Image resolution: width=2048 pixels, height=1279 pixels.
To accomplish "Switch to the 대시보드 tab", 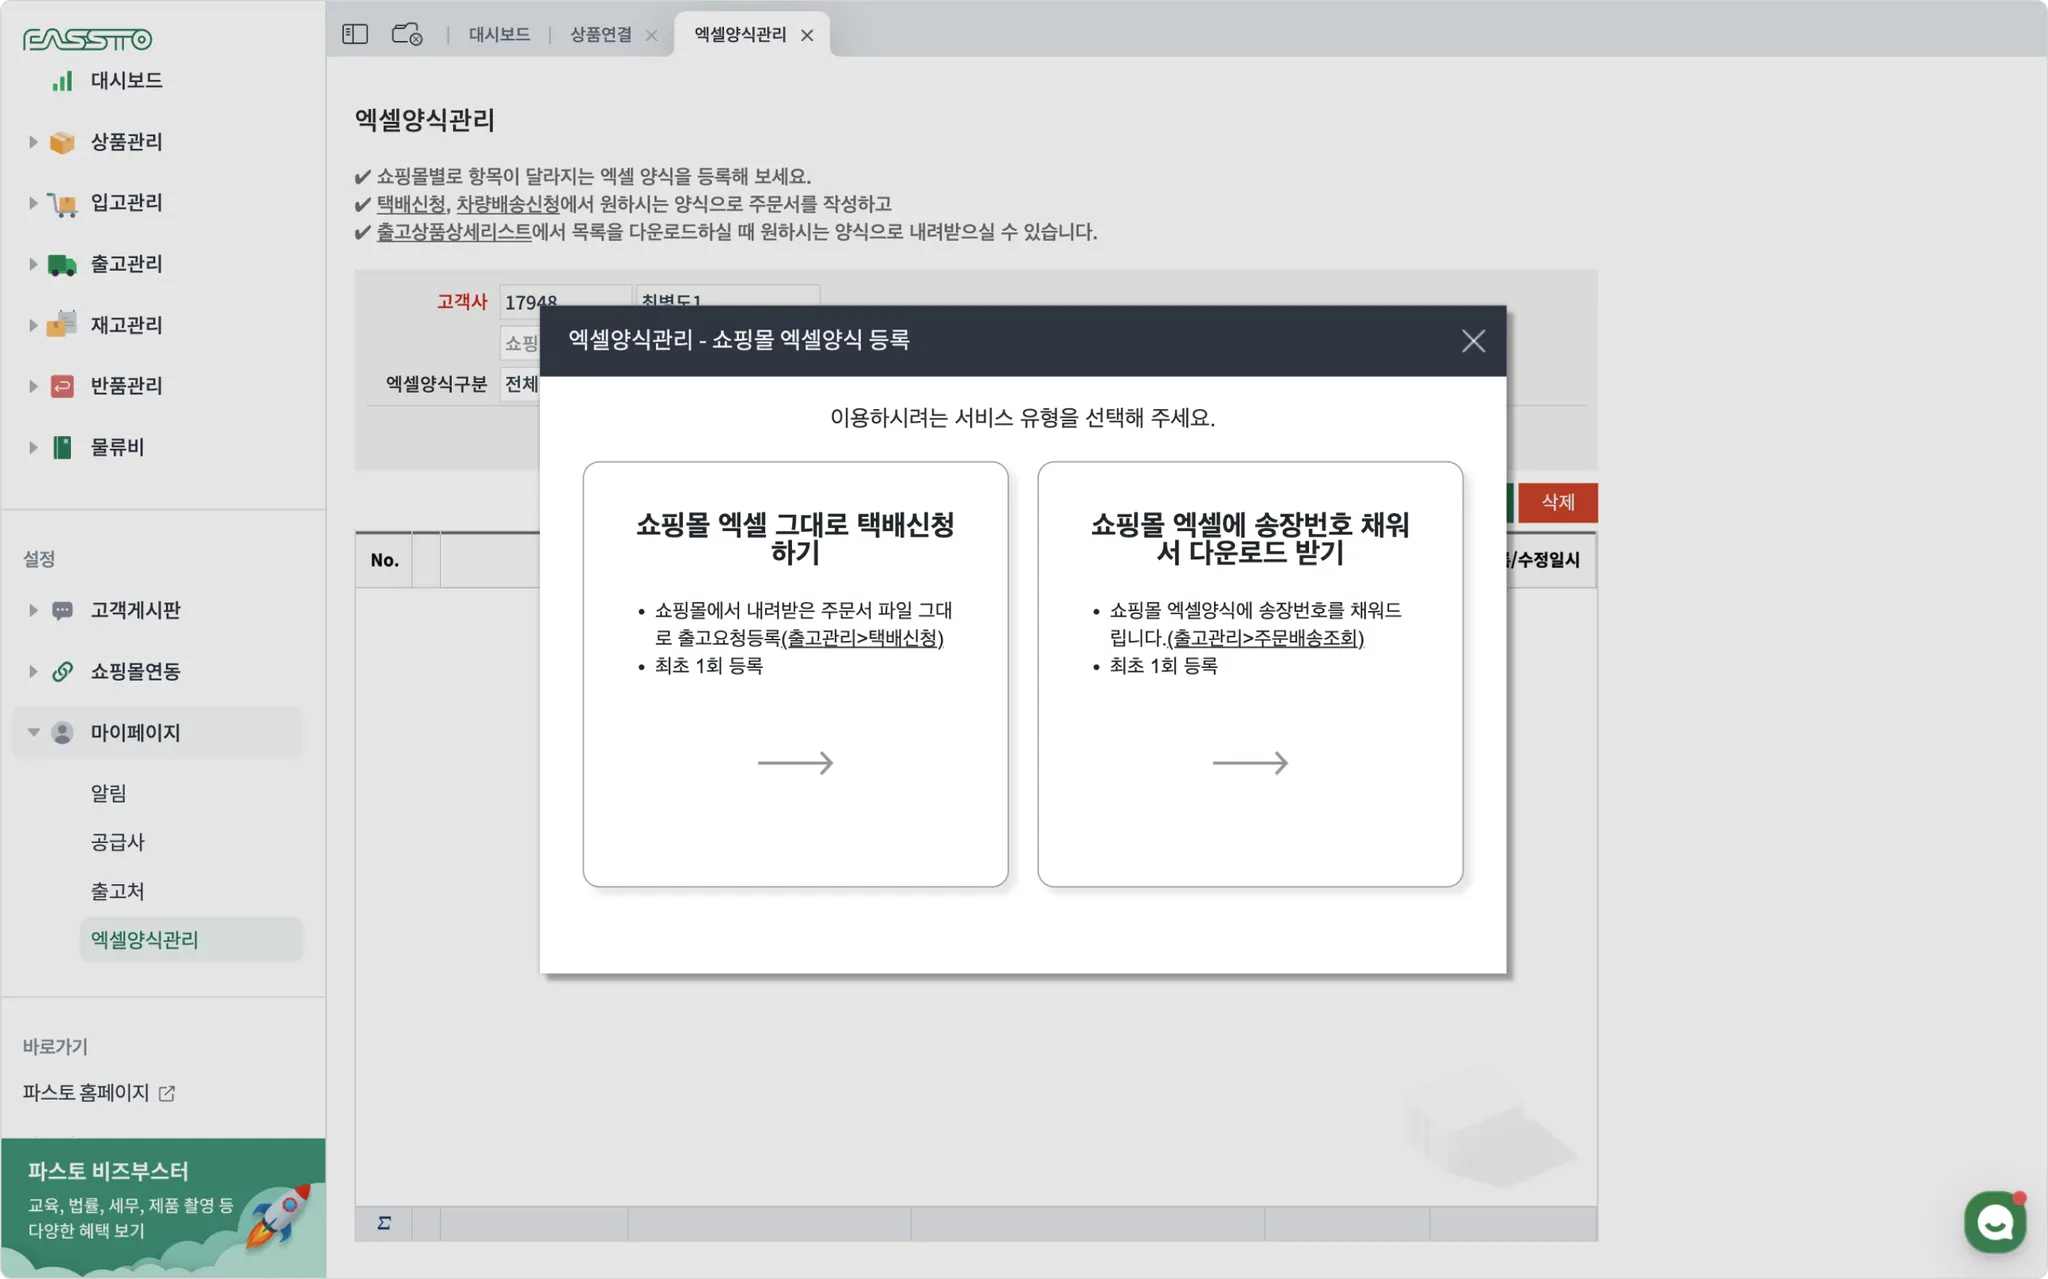I will [499, 34].
